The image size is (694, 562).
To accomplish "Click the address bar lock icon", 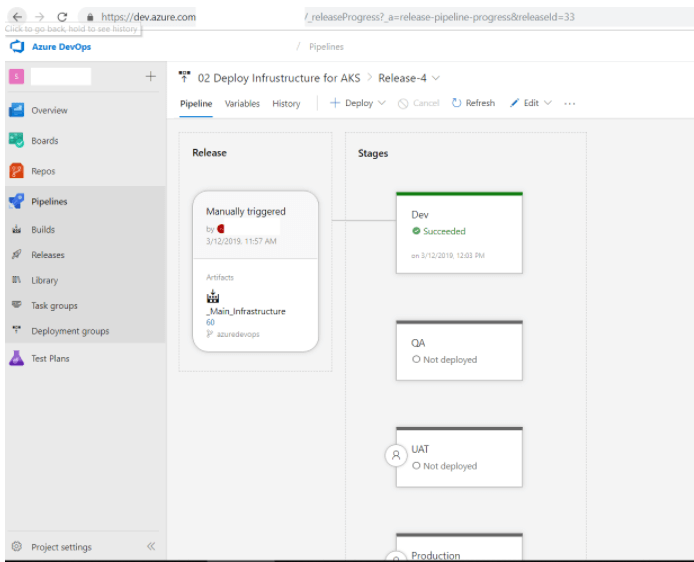I will (90, 17).
